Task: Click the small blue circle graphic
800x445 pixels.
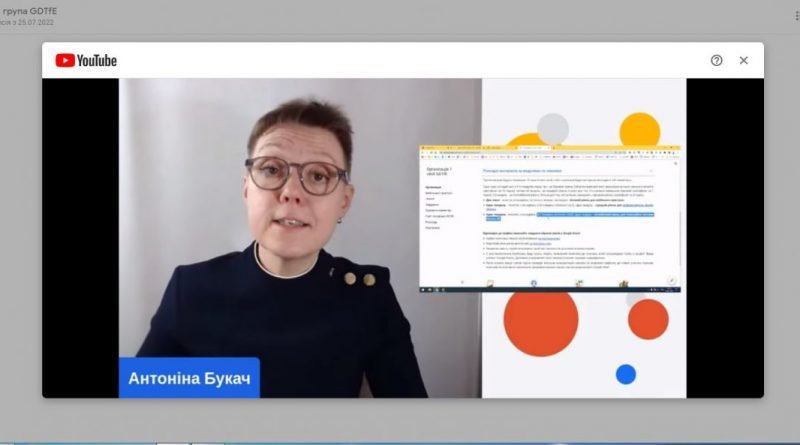Action: coord(626,374)
